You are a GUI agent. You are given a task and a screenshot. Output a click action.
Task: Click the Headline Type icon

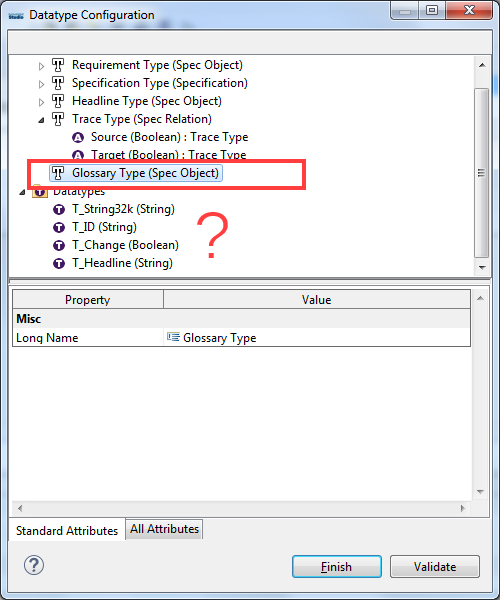58,101
